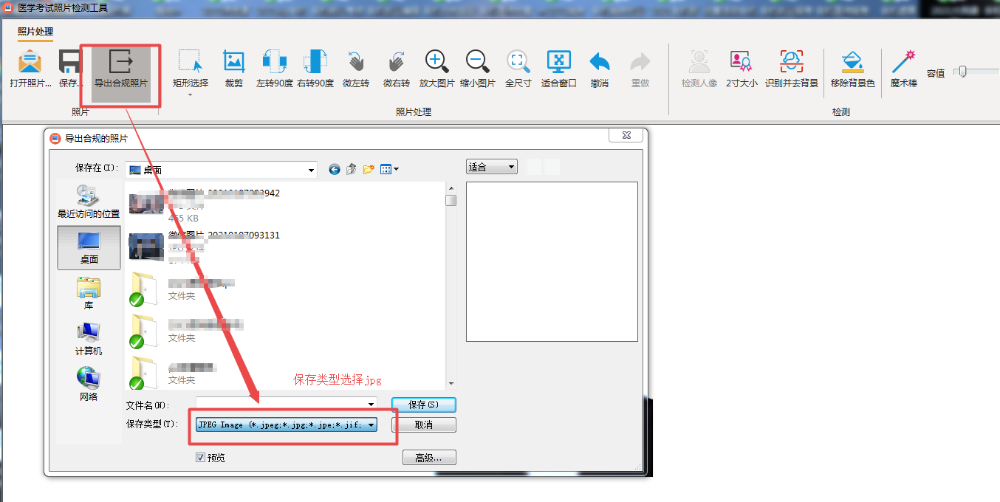Click the 适合窗口 fit window icon
The height and width of the screenshot is (502, 1000).
click(x=558, y=65)
